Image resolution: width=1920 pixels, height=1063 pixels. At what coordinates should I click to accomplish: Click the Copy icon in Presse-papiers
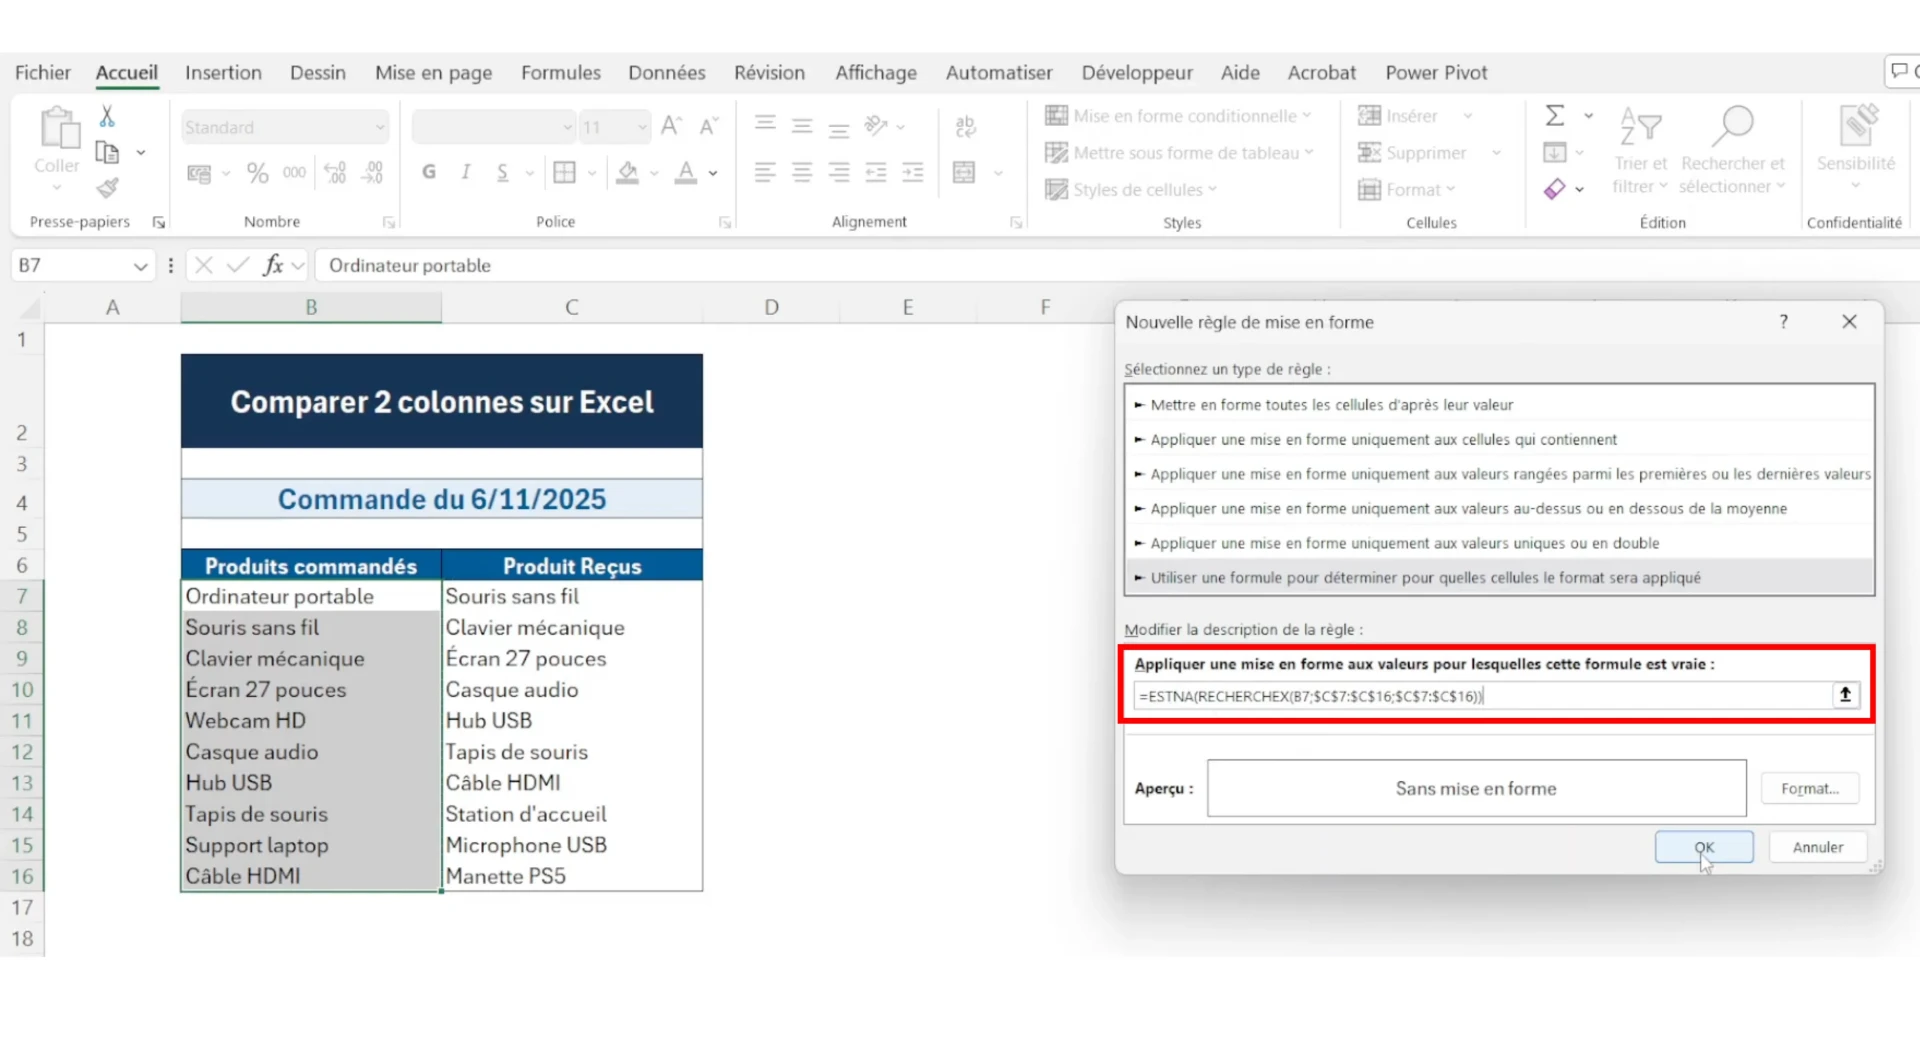107,152
